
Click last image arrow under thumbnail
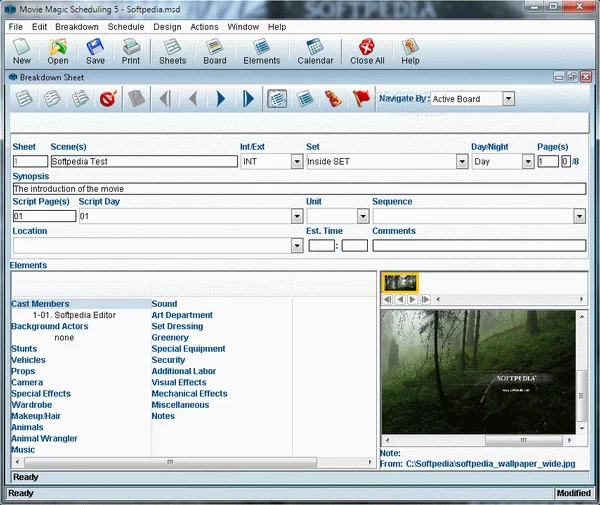pos(425,299)
